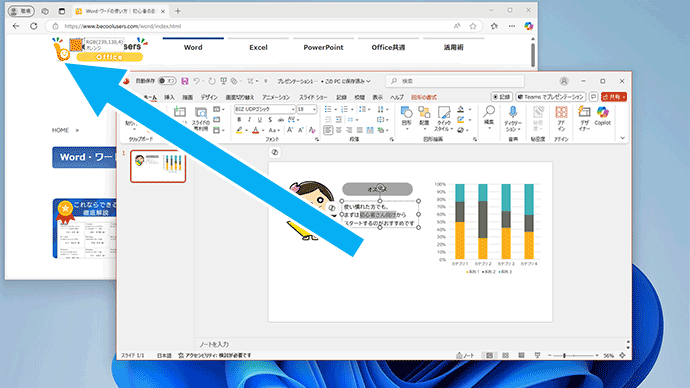Justify text in the paragraph group
The image size is (690, 388).
tap(360, 130)
